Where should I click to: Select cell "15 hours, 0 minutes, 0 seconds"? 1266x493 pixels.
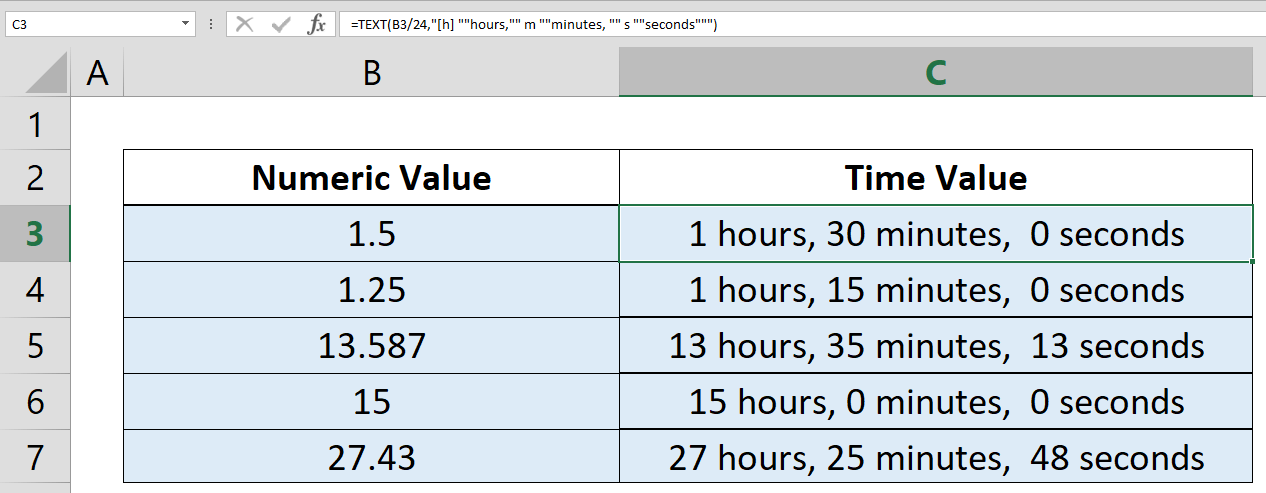[x=936, y=401]
